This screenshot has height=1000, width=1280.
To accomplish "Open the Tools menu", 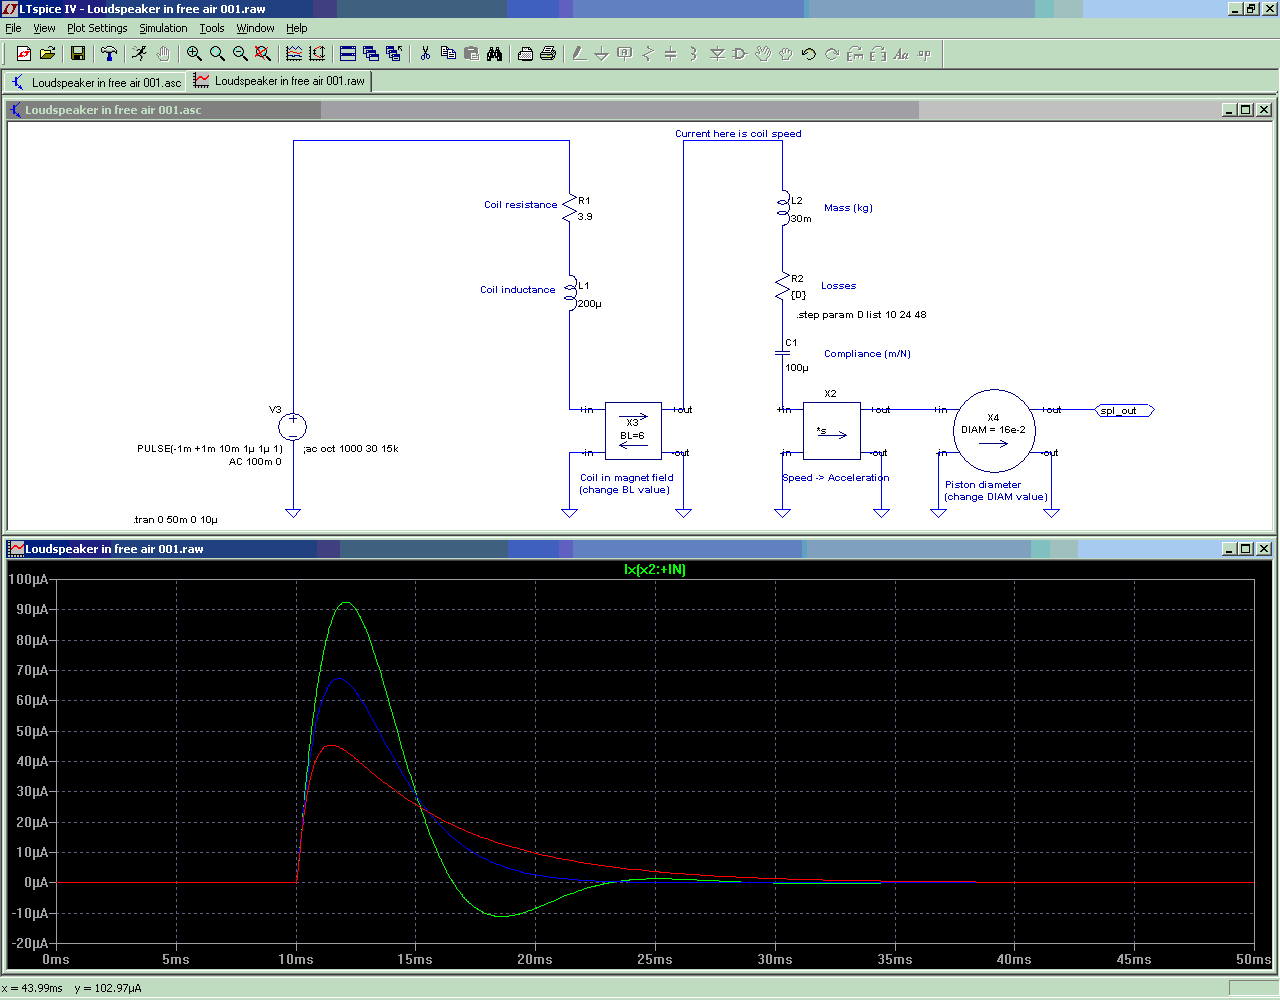I will coord(212,28).
